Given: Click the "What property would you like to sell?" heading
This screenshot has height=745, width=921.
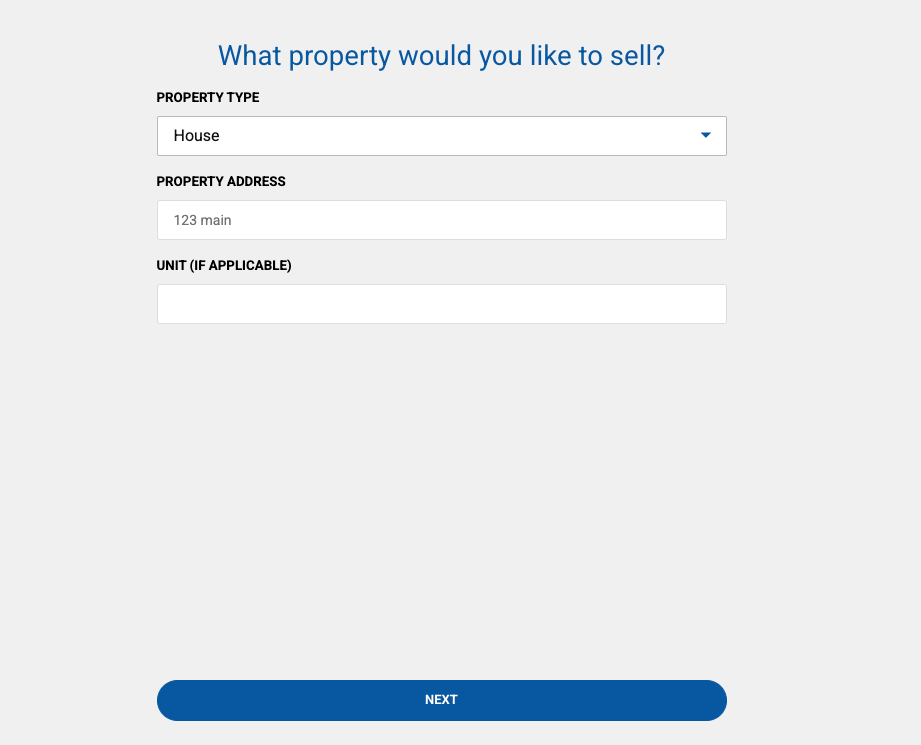Looking at the screenshot, I should (441, 55).
